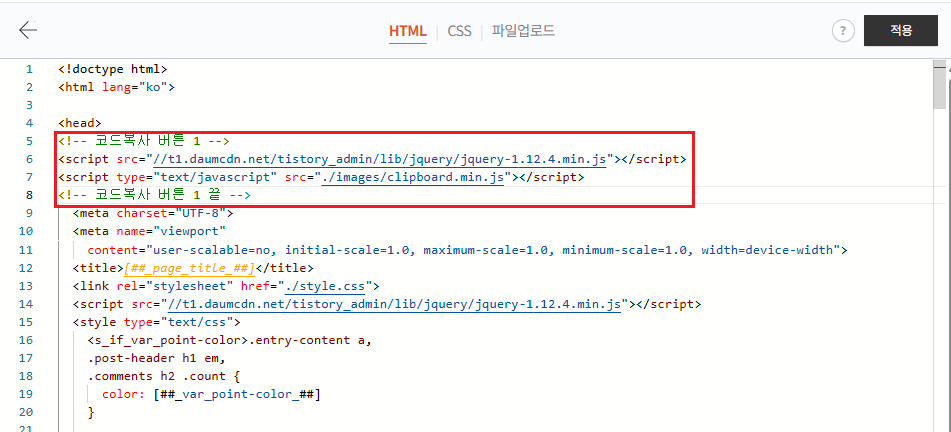Click line number 12 in the gutter
951x432 pixels.
point(27,268)
